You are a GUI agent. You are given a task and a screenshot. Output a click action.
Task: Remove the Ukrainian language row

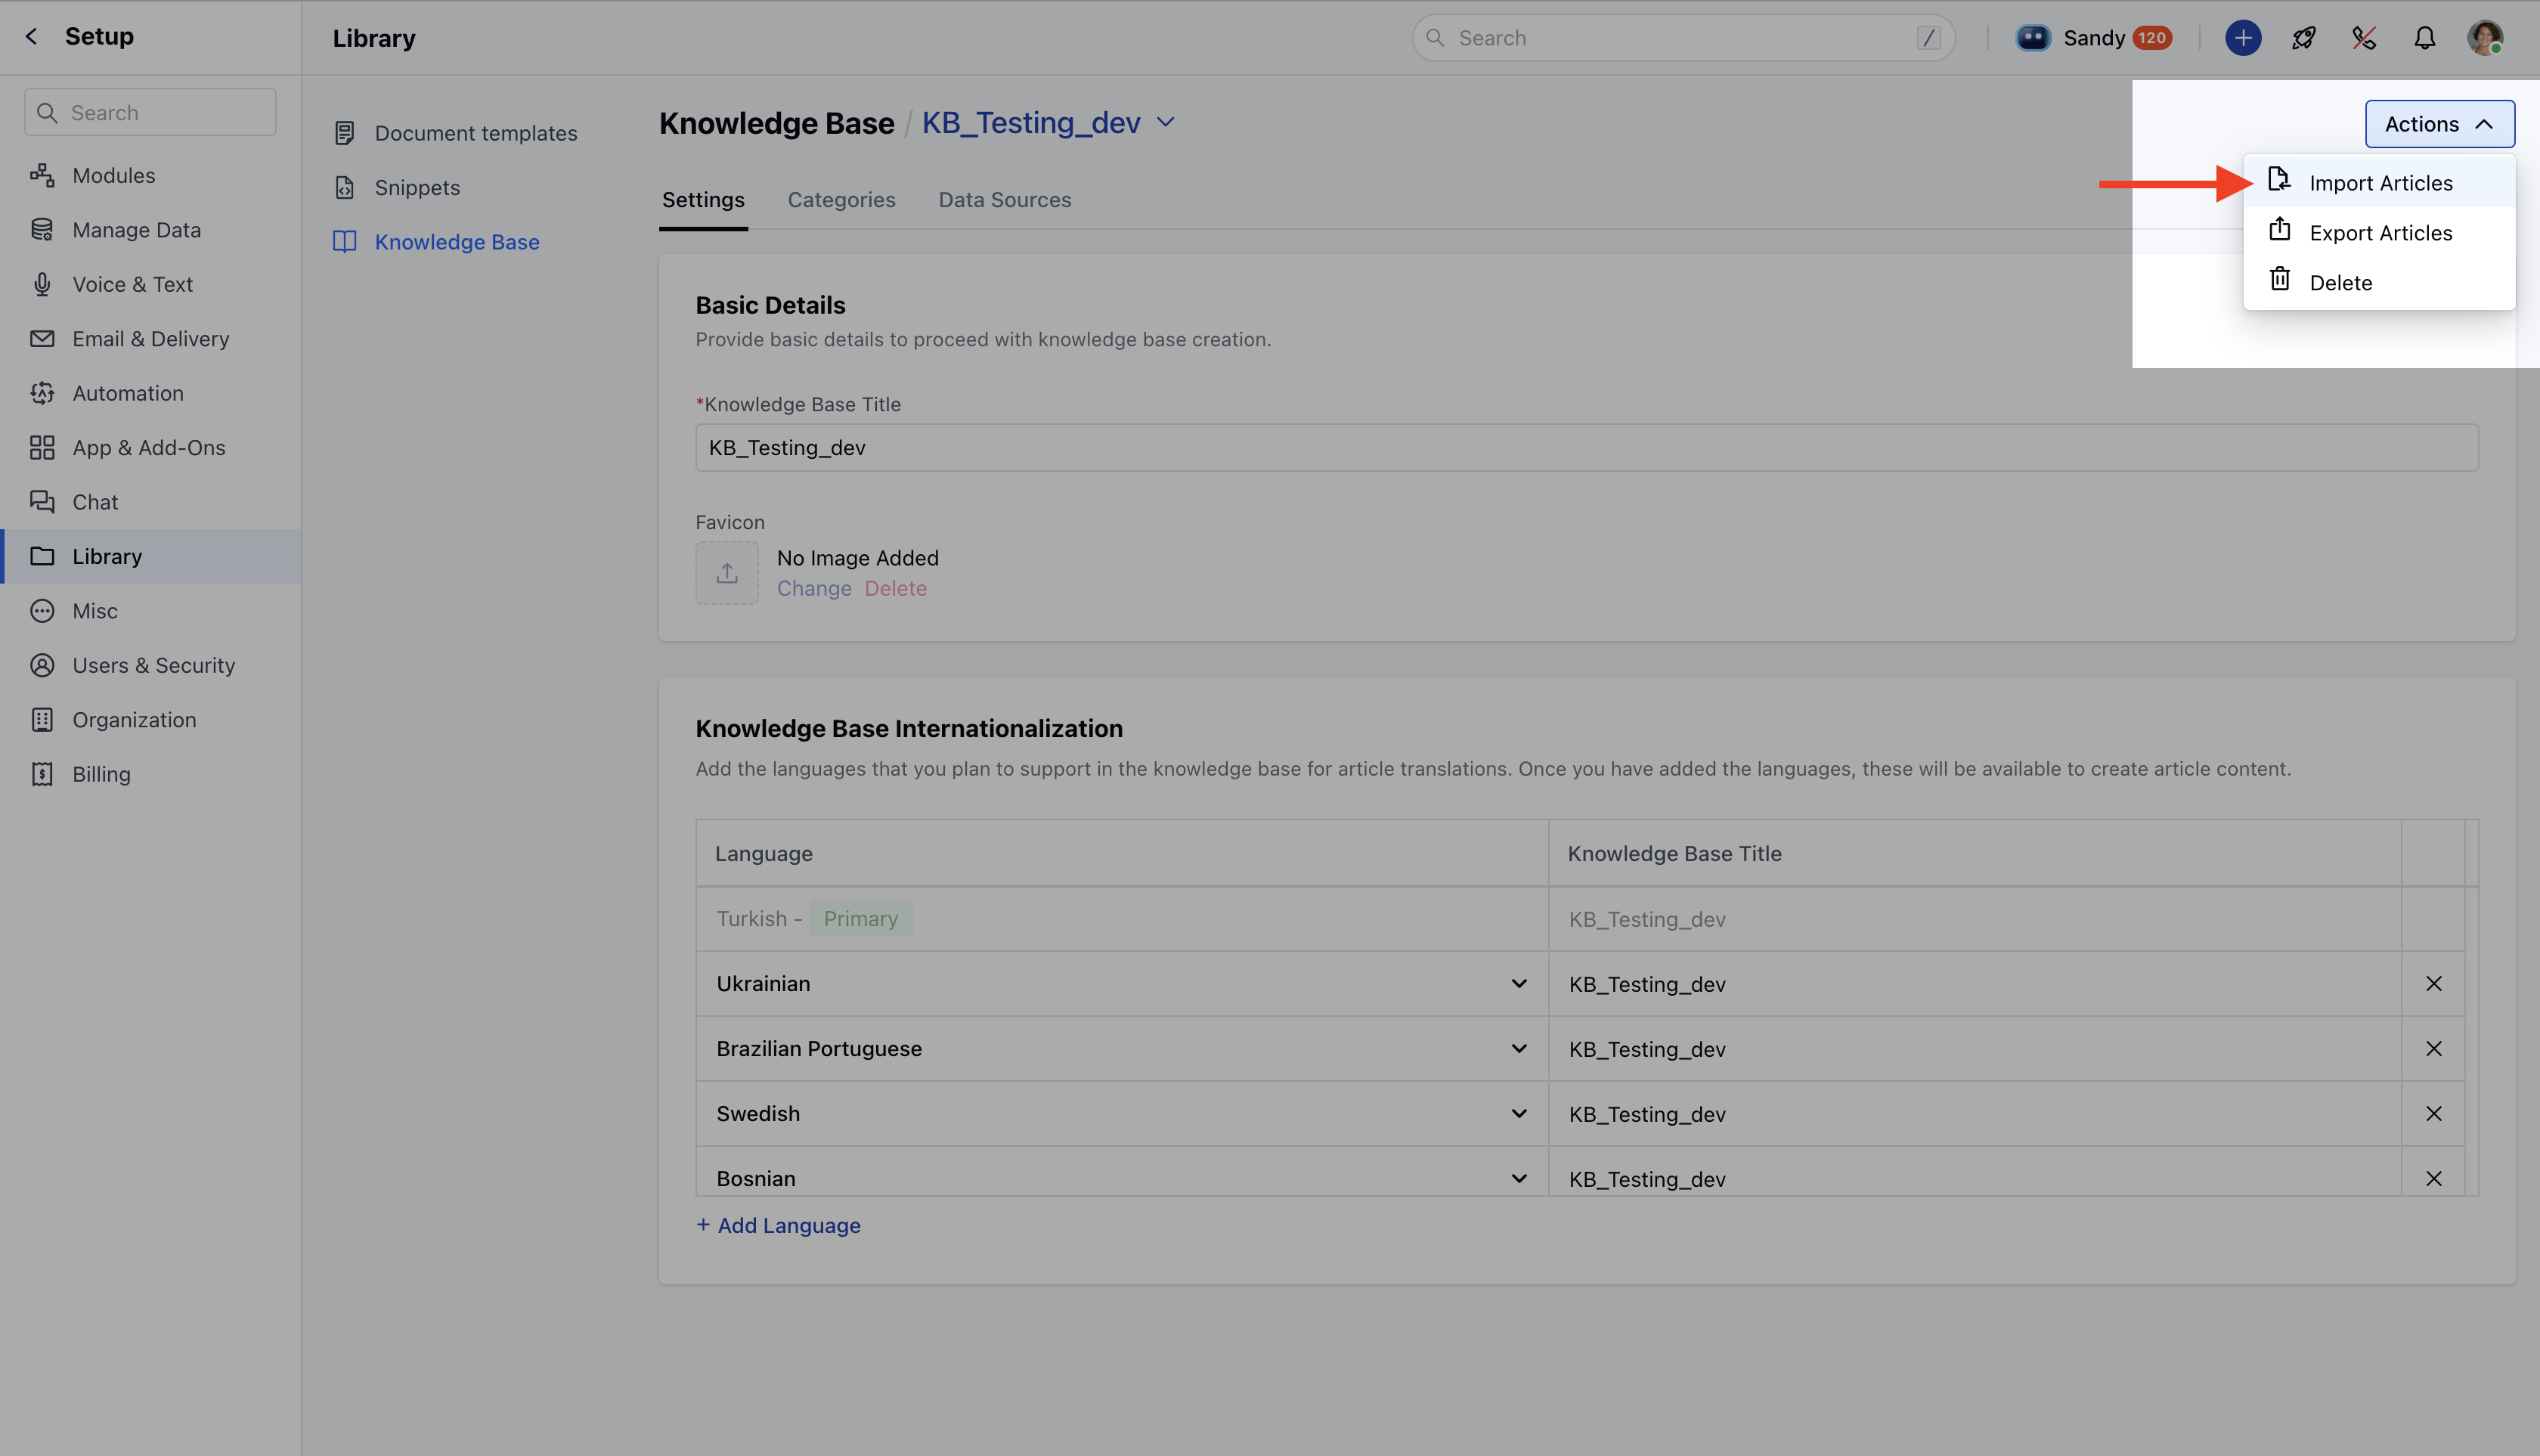click(2433, 984)
